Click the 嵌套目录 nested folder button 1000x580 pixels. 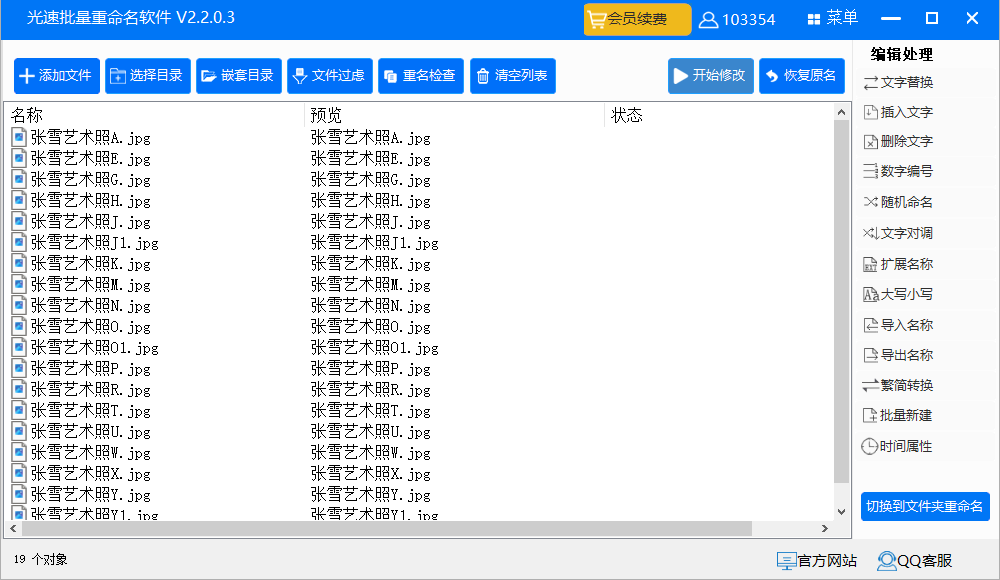point(239,76)
